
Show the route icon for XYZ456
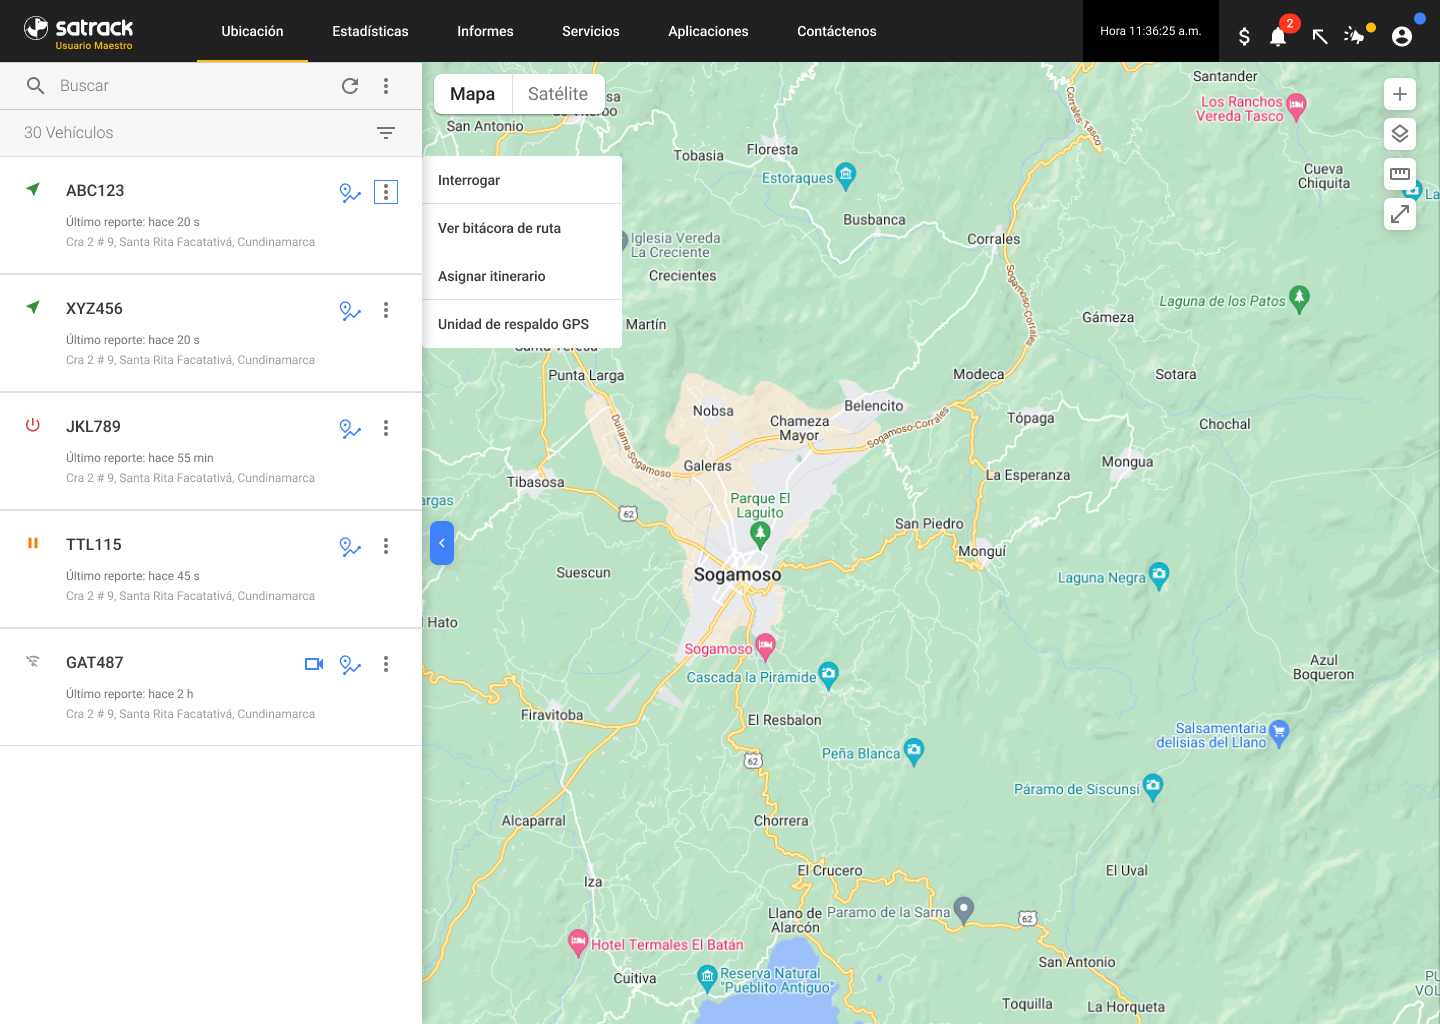[350, 311]
